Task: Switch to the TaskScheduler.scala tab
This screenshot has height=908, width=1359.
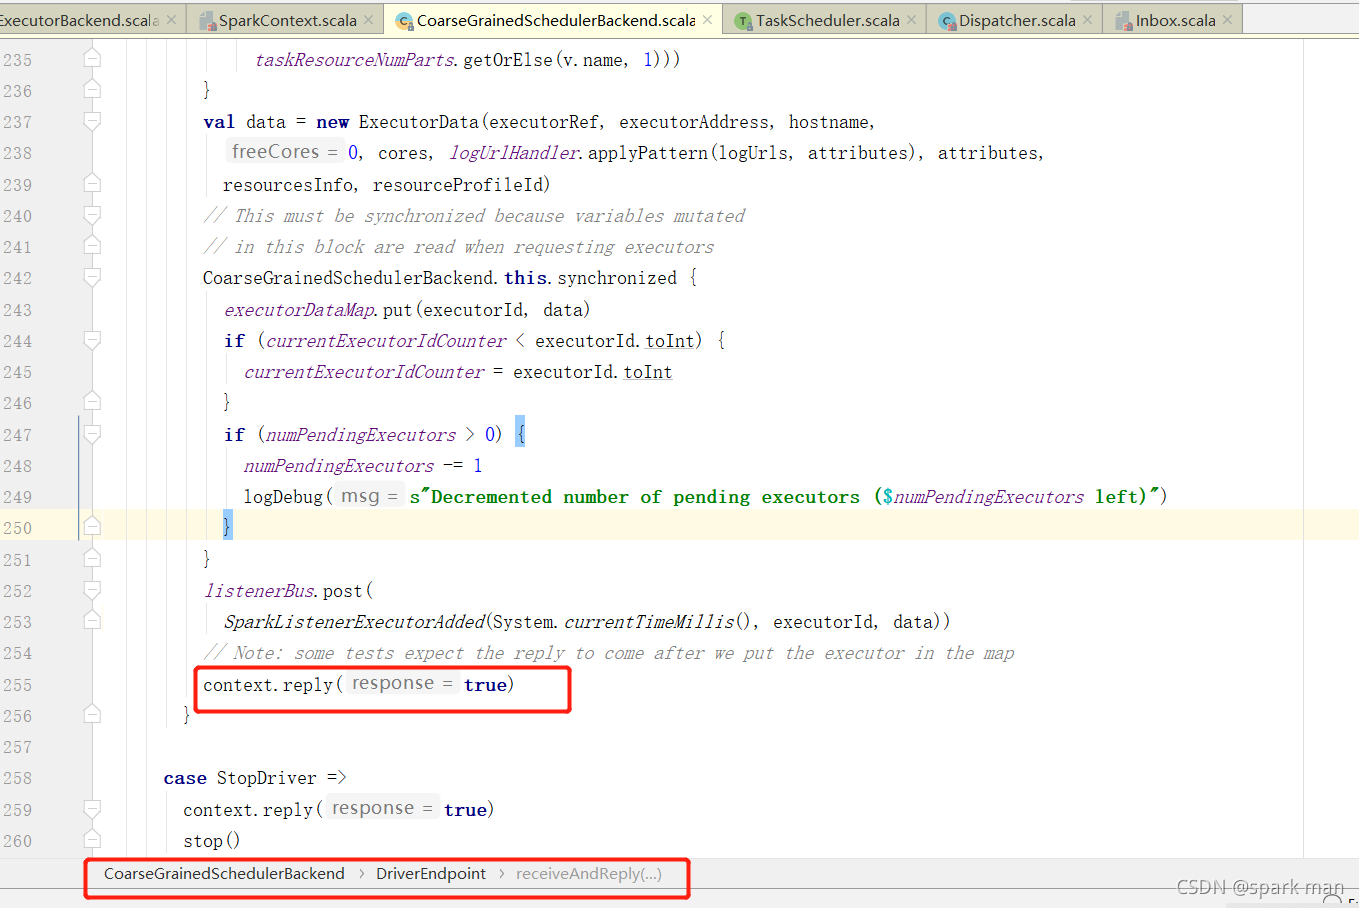Action: 827,20
